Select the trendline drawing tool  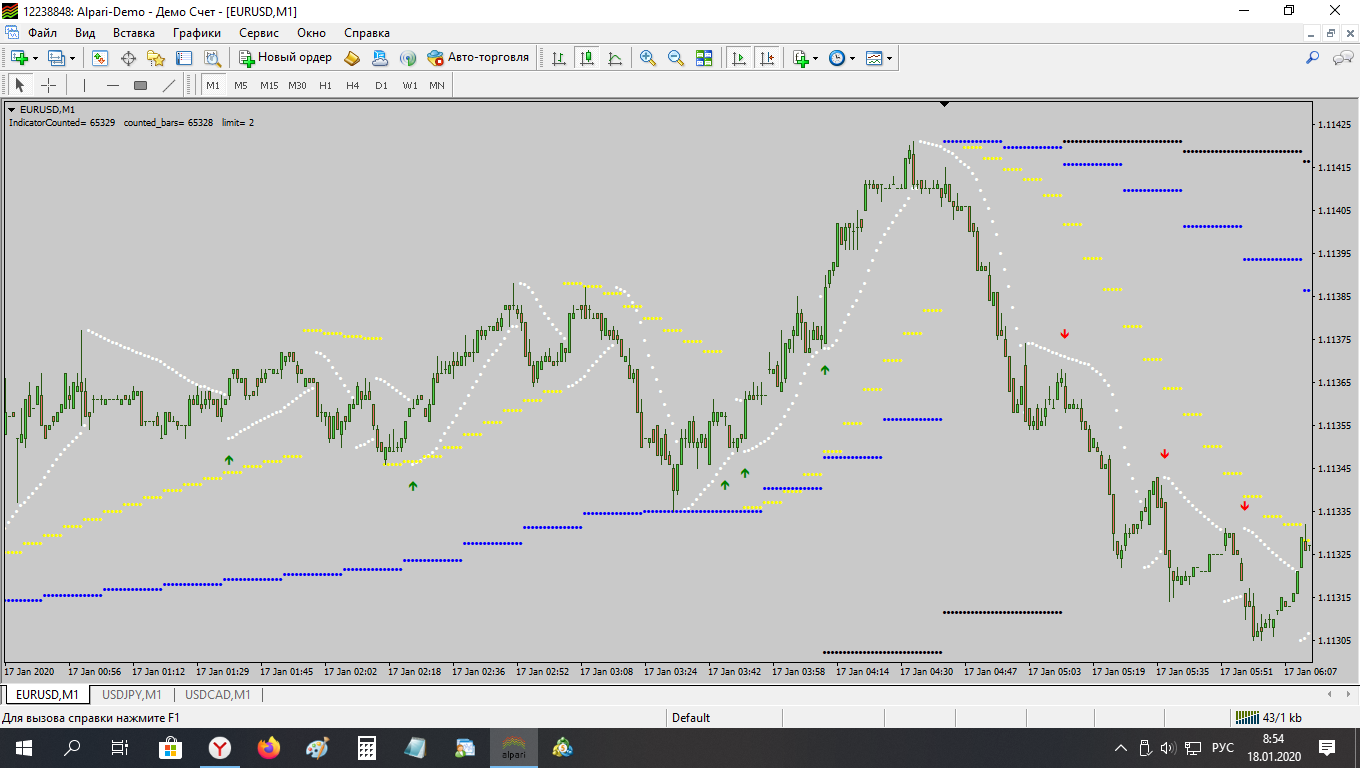click(x=169, y=85)
